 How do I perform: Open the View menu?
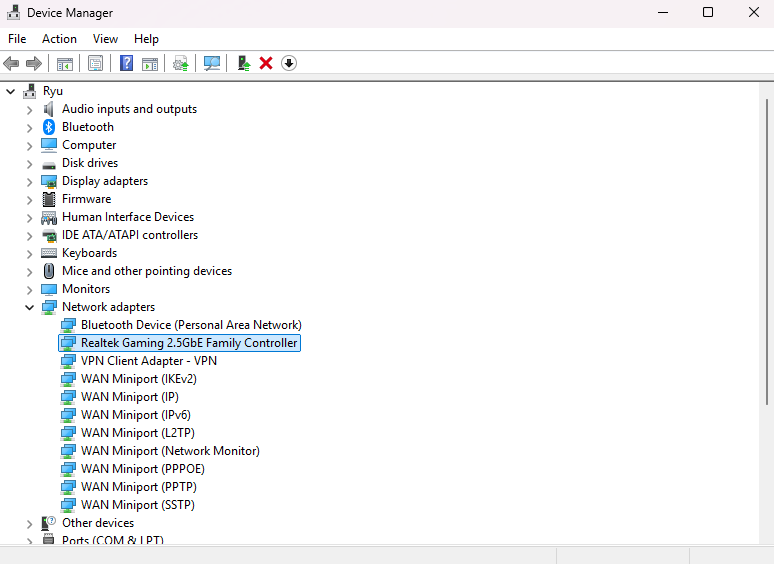point(105,39)
